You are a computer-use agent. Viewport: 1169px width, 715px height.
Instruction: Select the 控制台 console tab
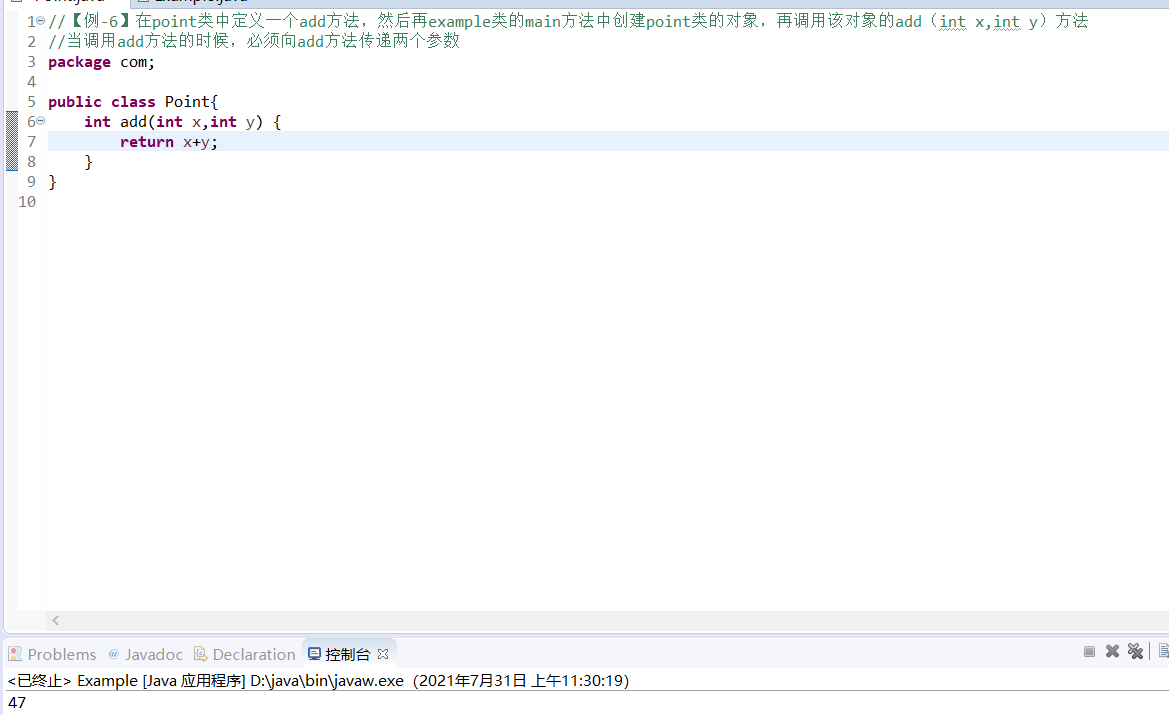347,654
